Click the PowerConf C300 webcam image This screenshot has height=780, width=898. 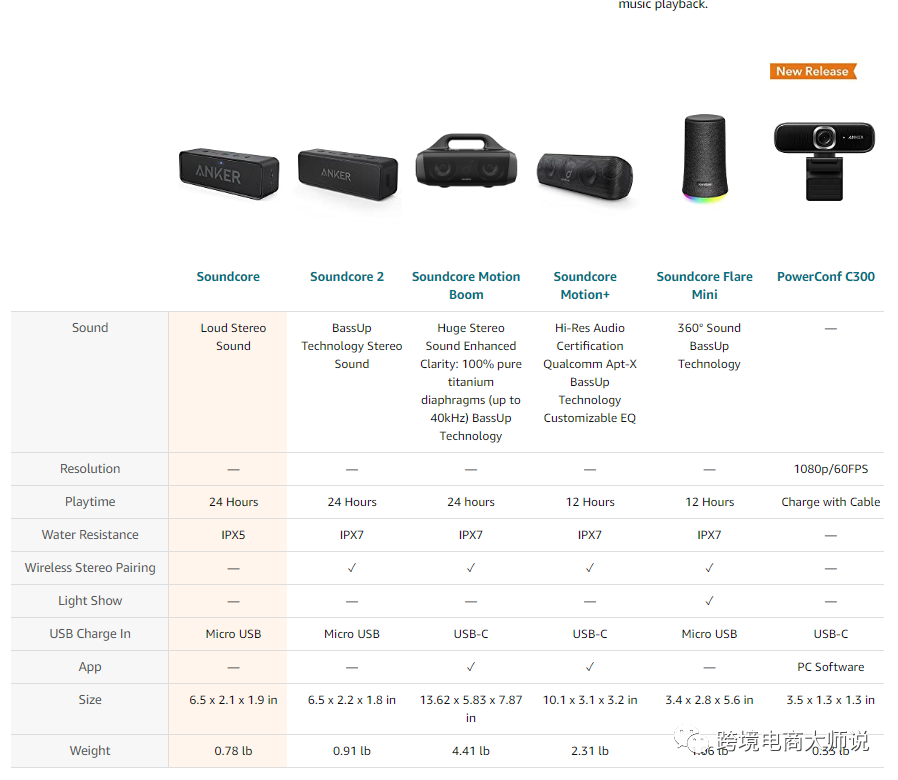825,161
